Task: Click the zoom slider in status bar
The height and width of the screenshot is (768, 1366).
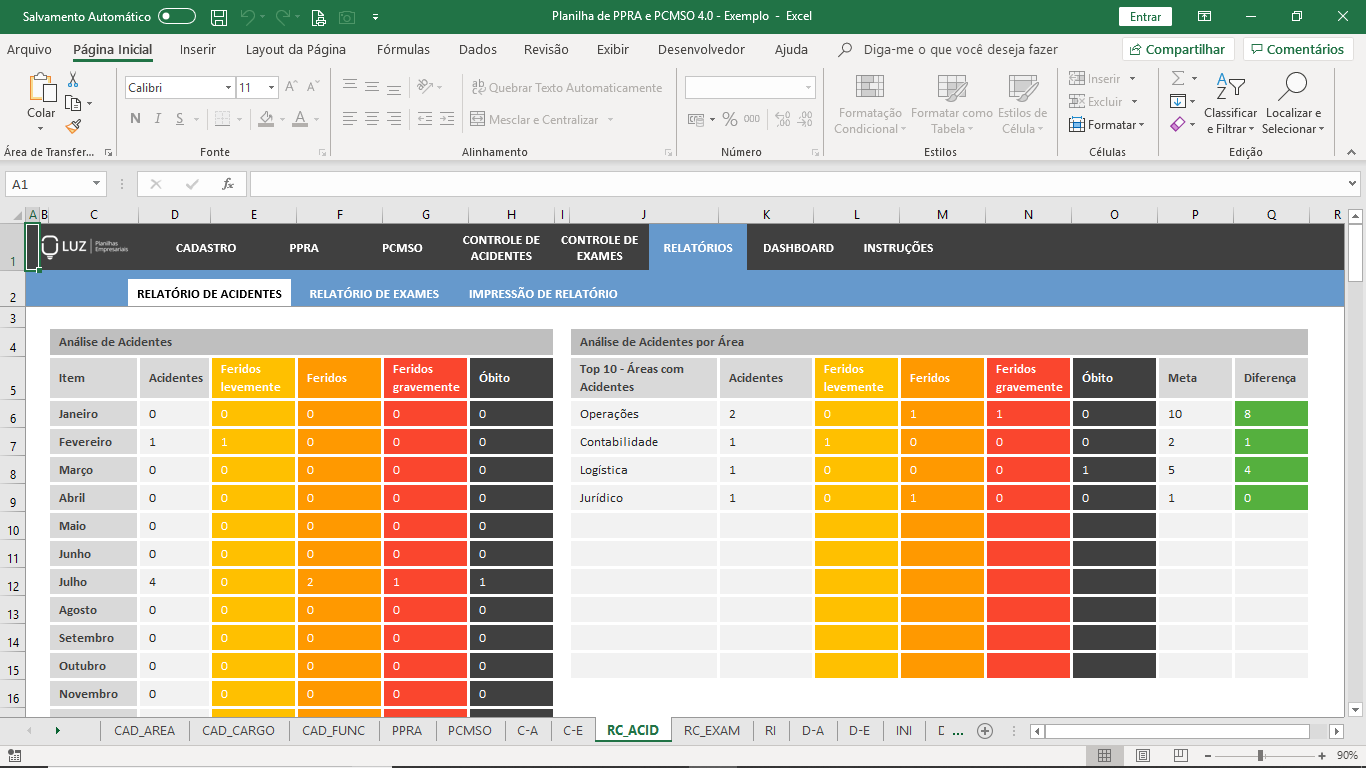Action: tap(1260, 755)
